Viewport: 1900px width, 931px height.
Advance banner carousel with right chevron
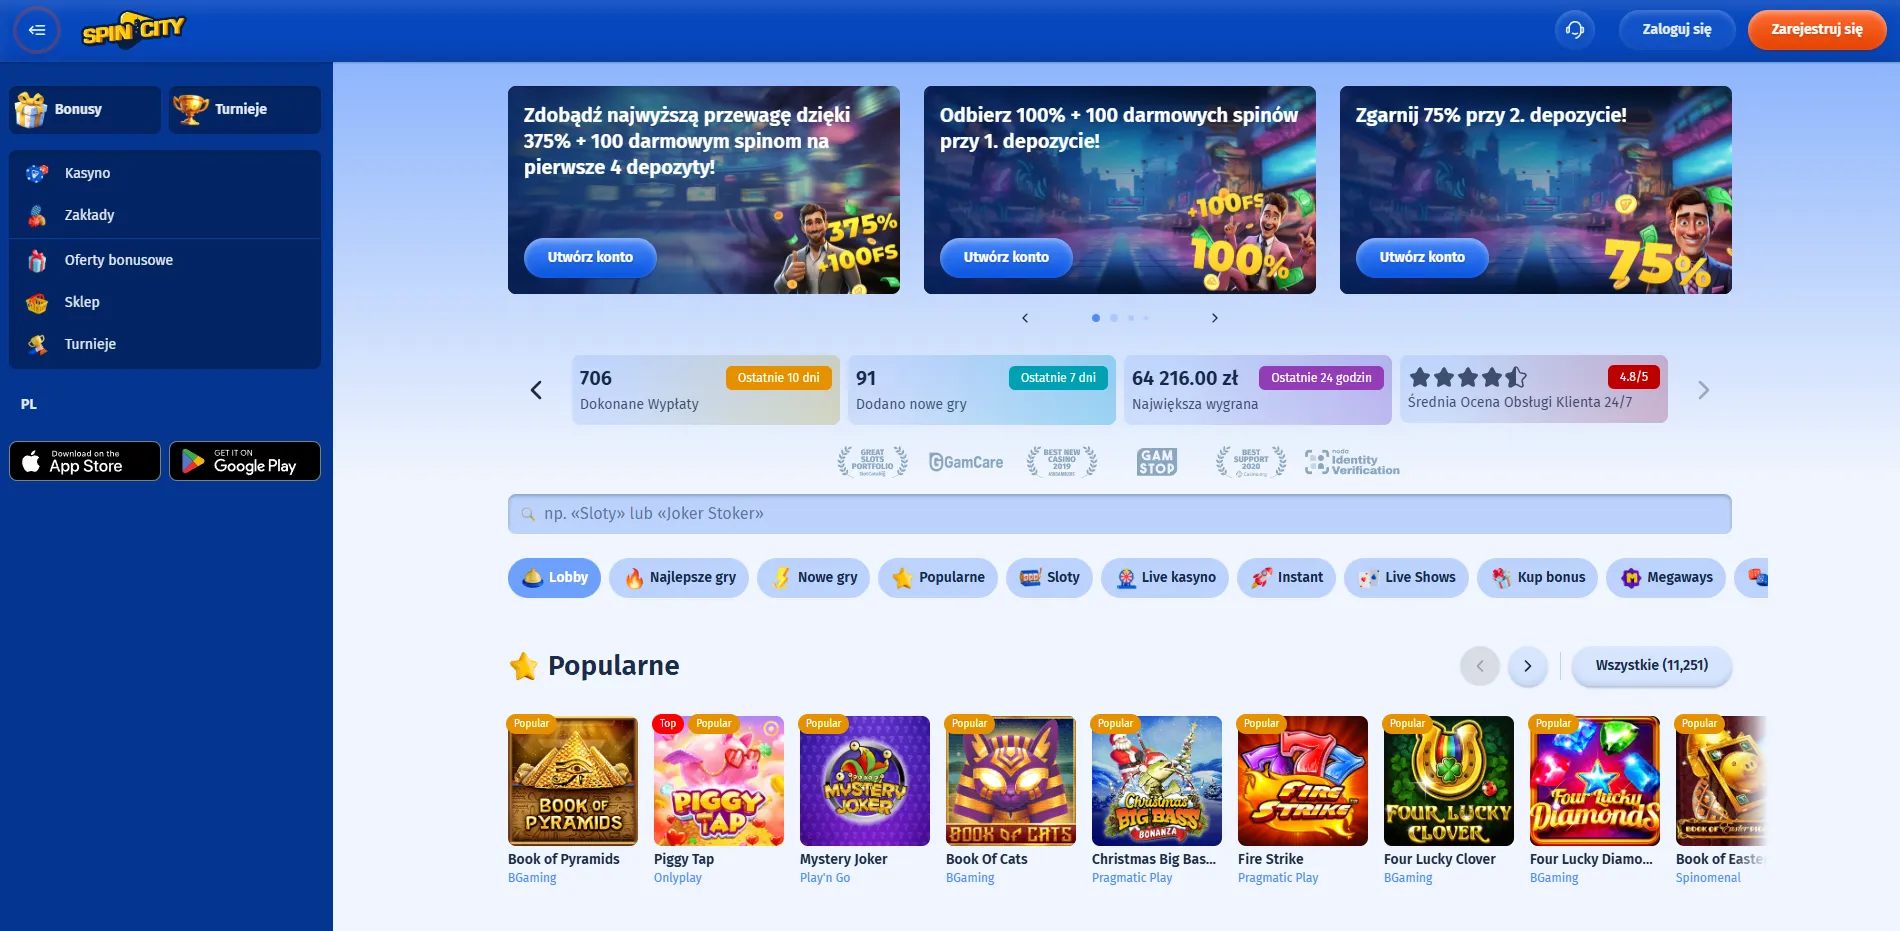(1215, 318)
